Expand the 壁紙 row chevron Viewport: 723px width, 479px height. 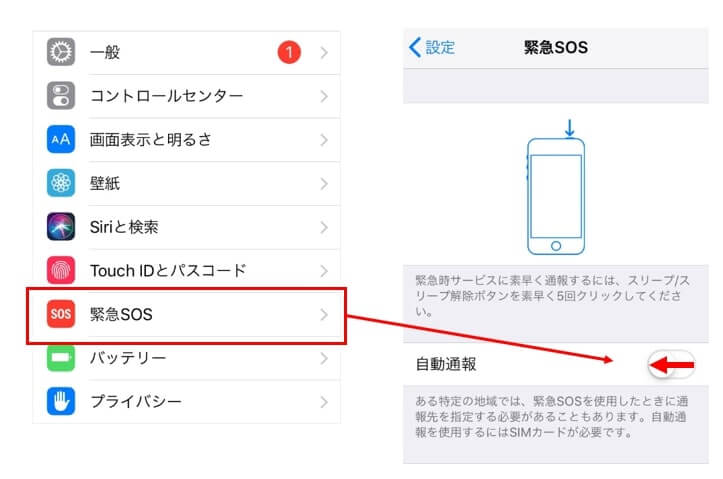click(x=324, y=183)
